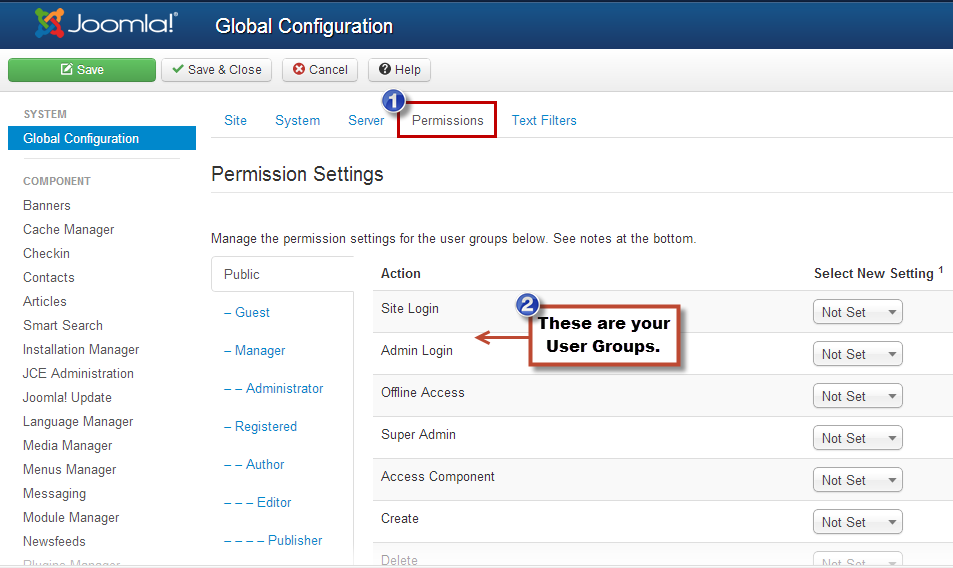Switch to the System tab

tap(297, 120)
